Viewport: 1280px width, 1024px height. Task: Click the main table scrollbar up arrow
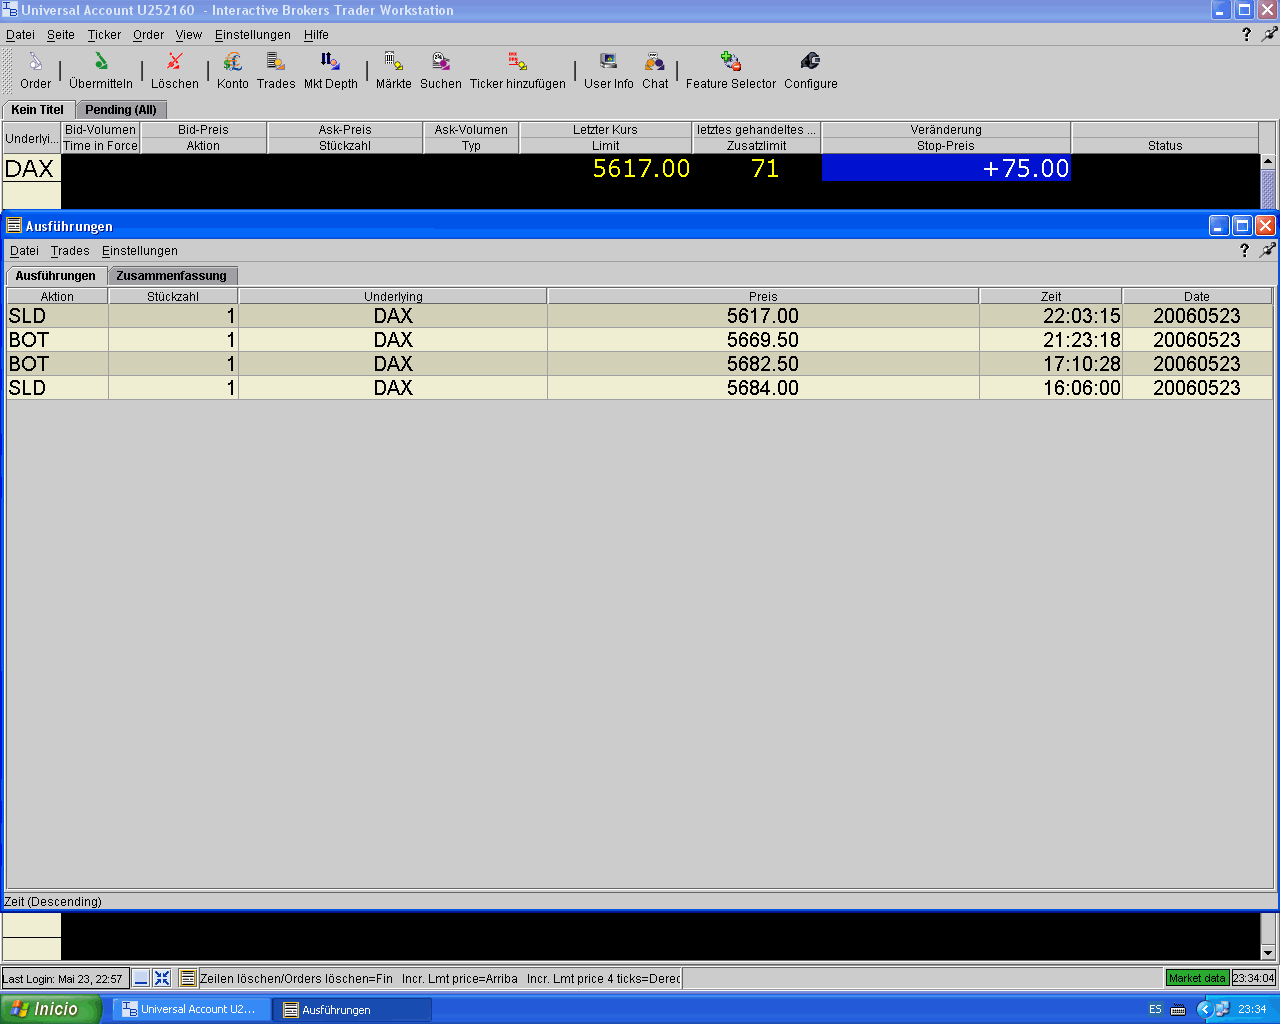pos(1268,161)
